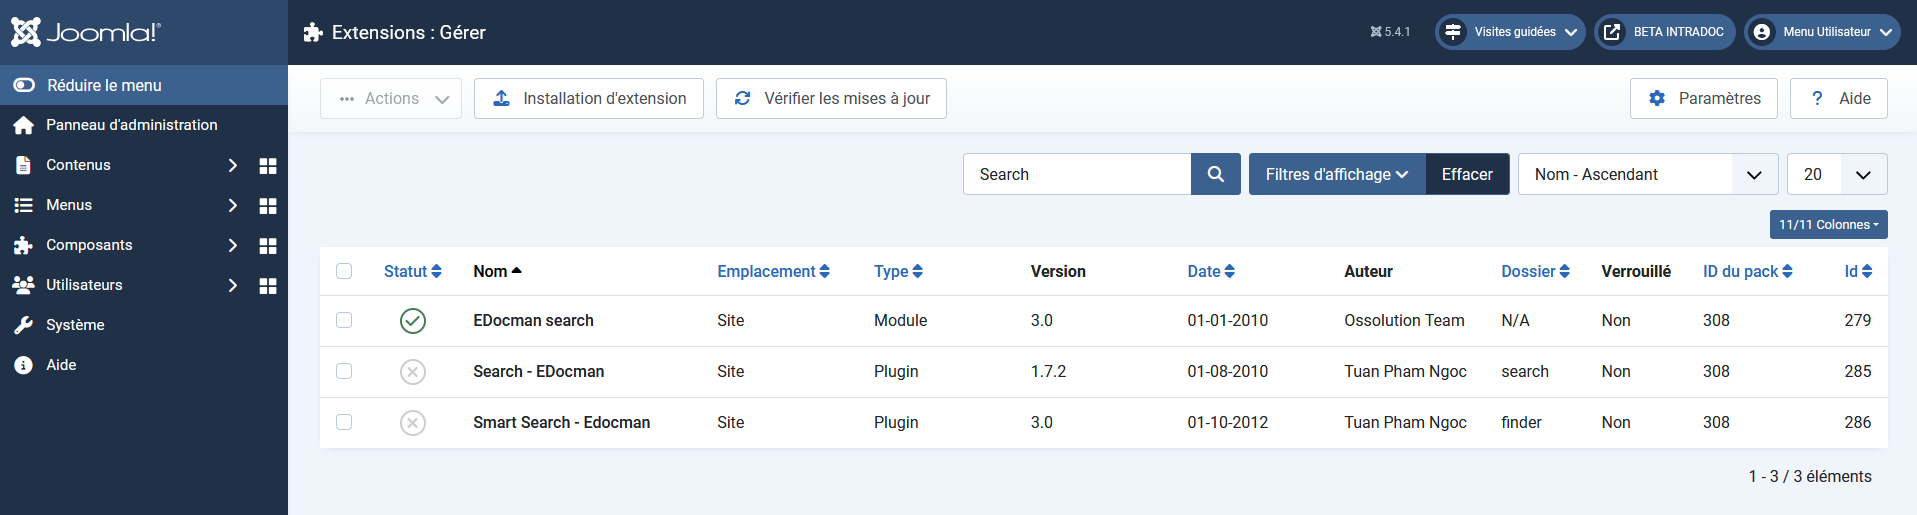Open Filtres d'affichage filter options
The height and width of the screenshot is (515, 1917).
pos(1336,174)
